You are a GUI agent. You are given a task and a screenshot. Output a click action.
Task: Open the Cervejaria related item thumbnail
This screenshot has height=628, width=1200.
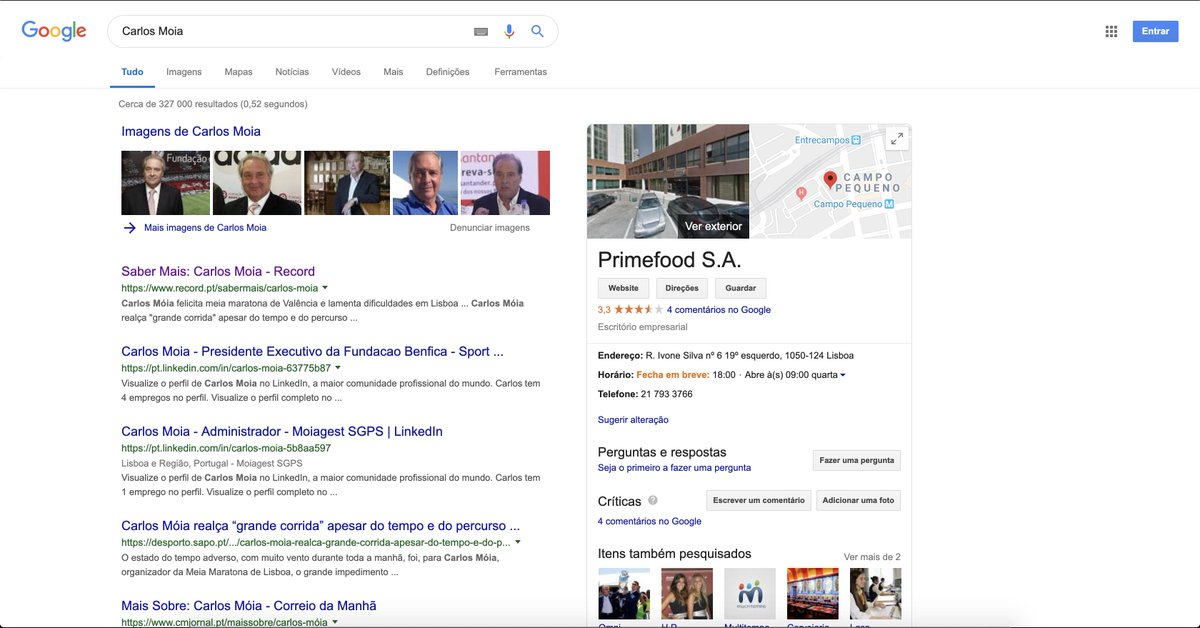(813, 594)
